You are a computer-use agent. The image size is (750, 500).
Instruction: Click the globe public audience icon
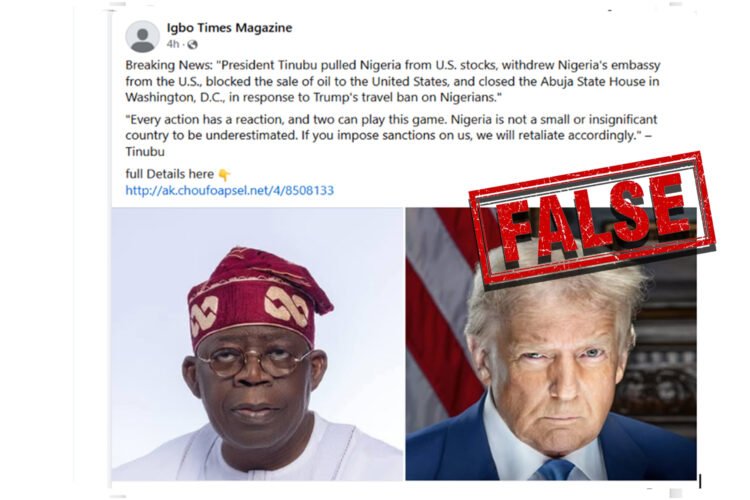[192, 44]
